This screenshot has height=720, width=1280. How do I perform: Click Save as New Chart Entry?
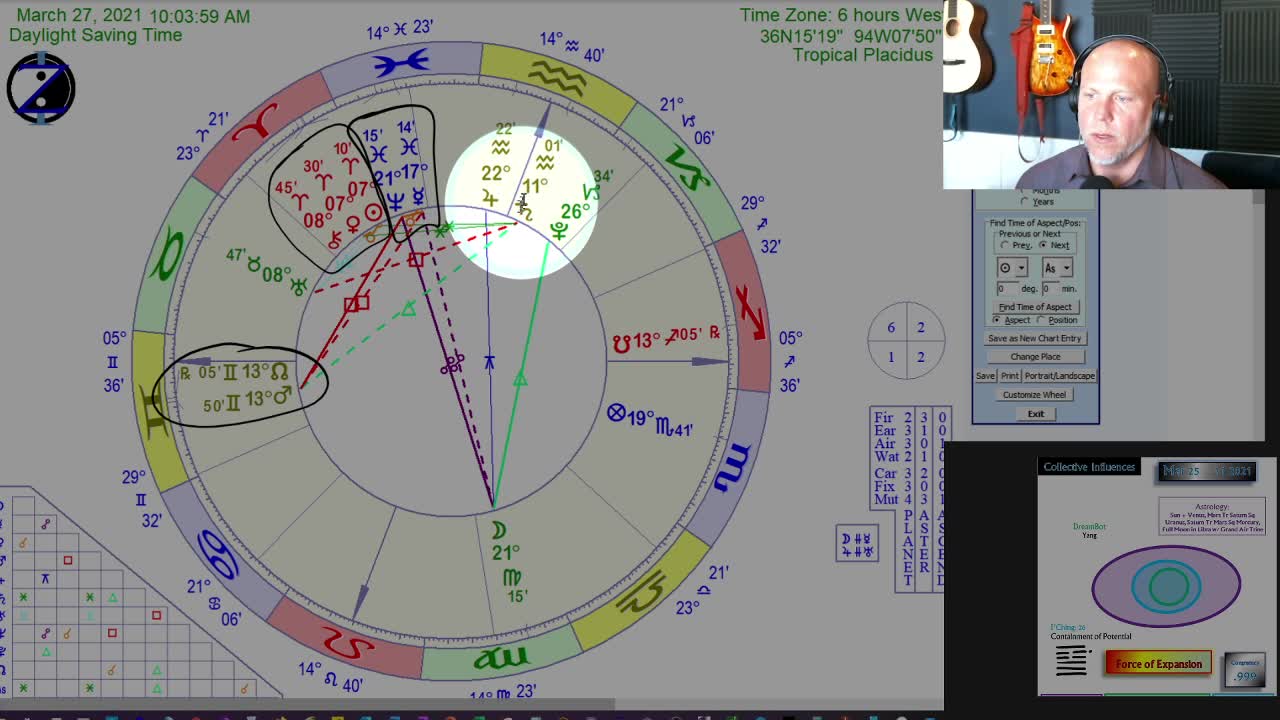1035,338
